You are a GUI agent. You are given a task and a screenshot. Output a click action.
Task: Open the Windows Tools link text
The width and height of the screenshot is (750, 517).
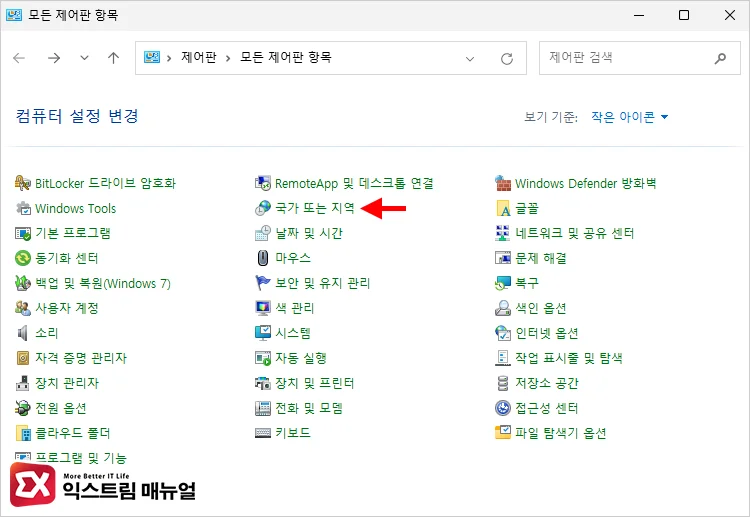coord(76,208)
